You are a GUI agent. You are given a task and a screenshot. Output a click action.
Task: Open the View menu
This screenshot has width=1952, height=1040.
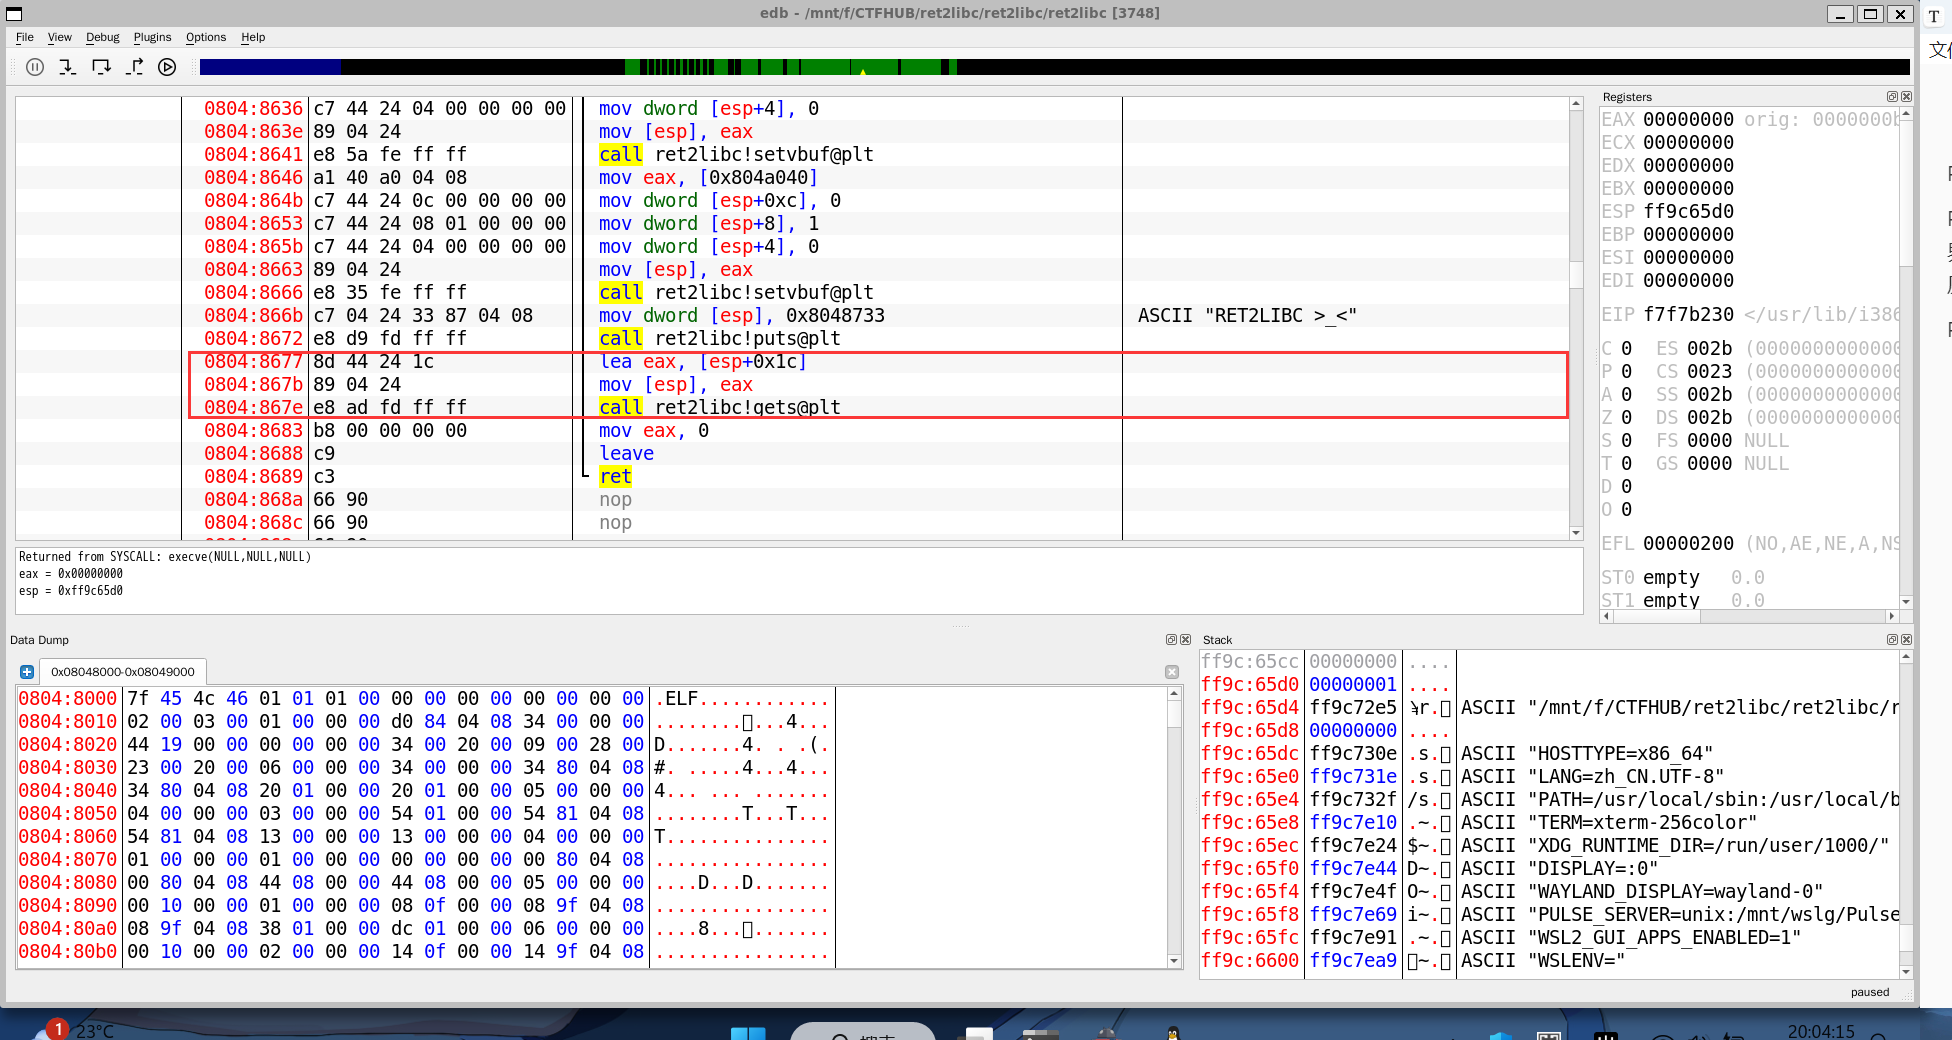60,37
